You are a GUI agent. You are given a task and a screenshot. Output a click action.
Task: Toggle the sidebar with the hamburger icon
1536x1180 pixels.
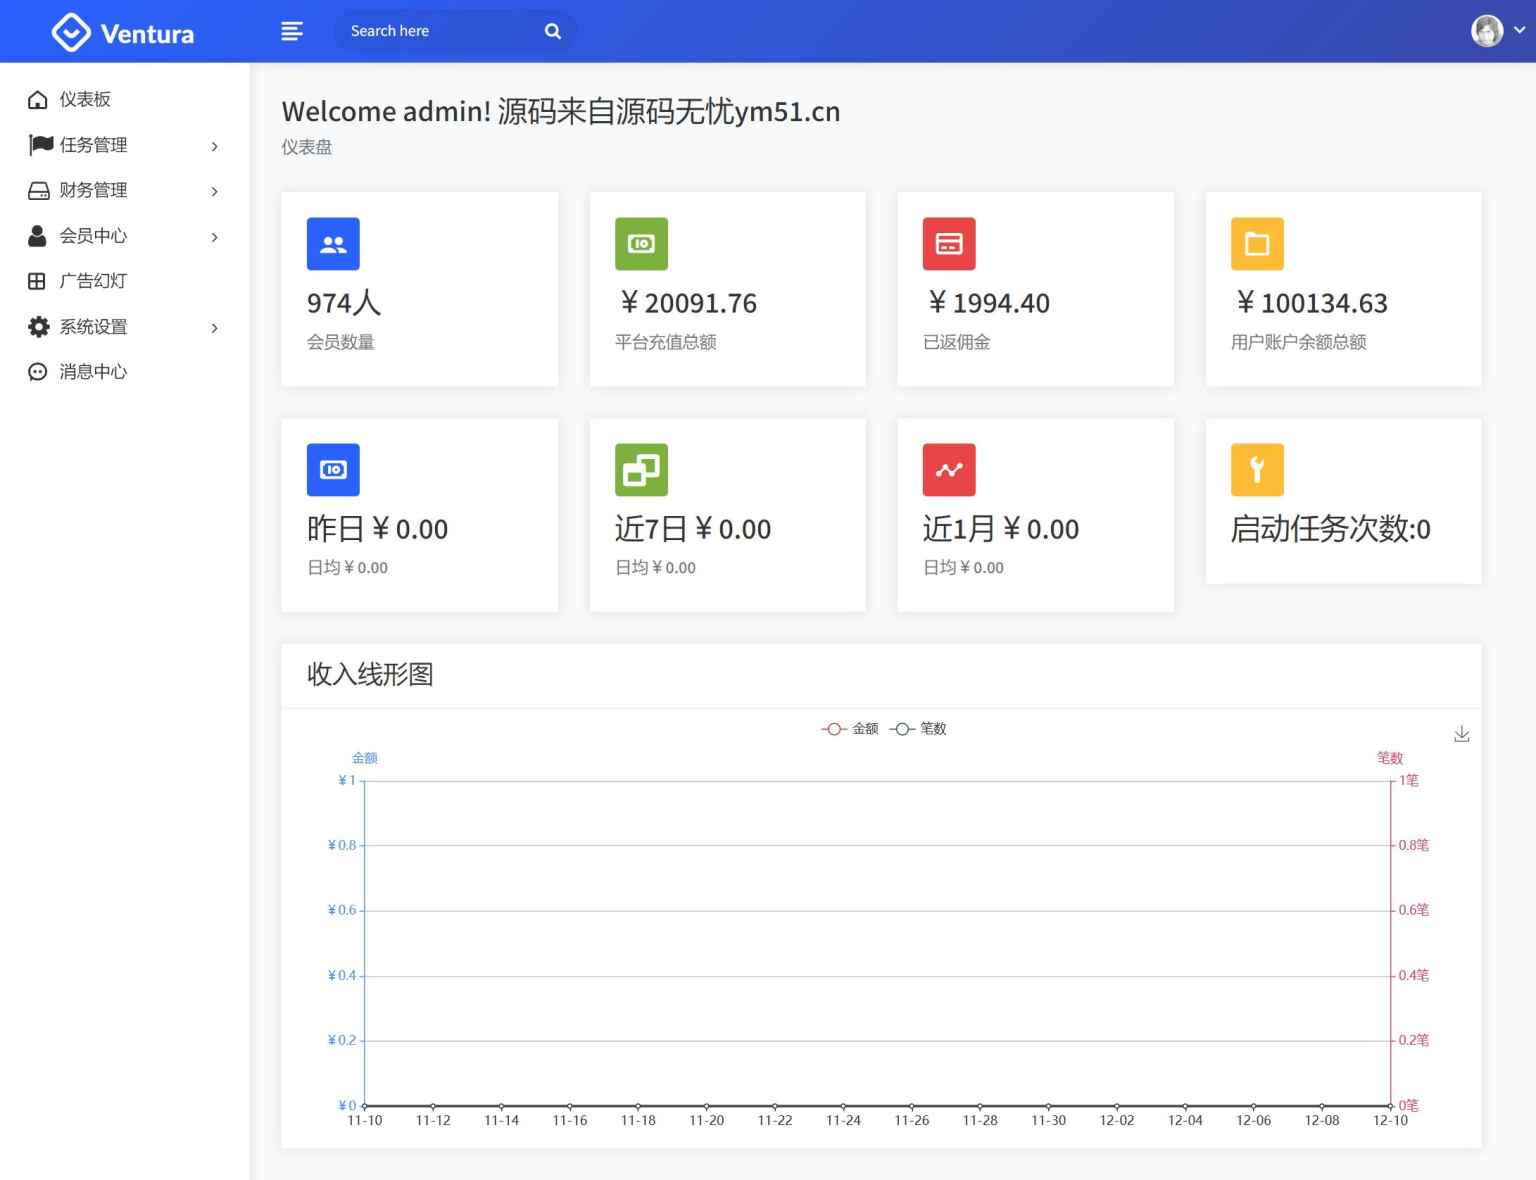292,31
